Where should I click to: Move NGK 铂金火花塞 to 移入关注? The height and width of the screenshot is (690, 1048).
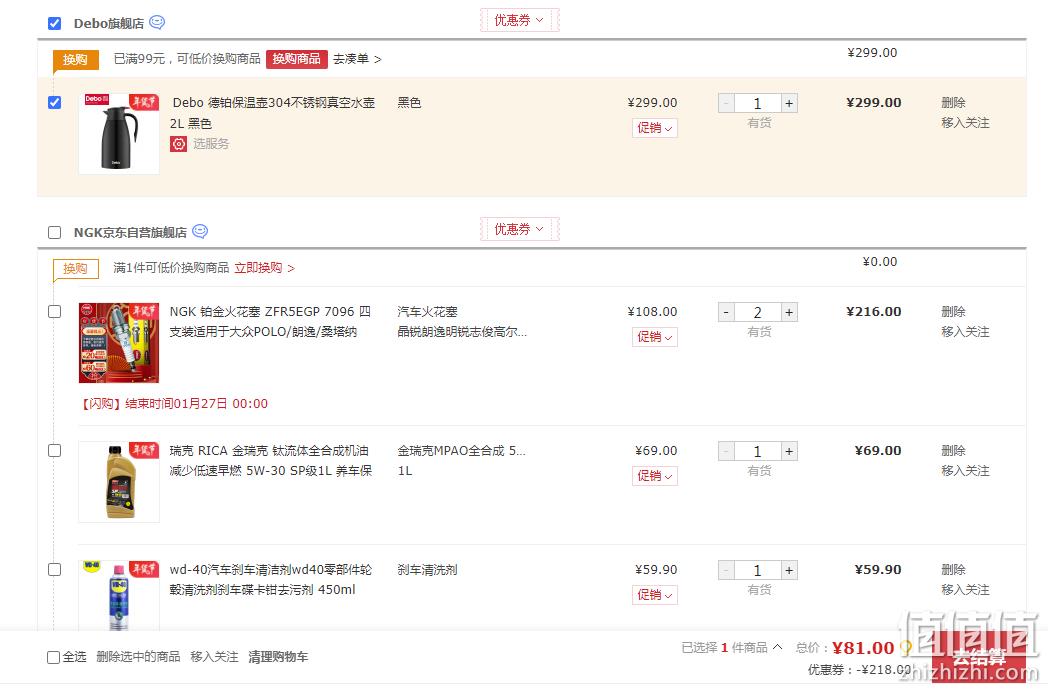point(965,332)
